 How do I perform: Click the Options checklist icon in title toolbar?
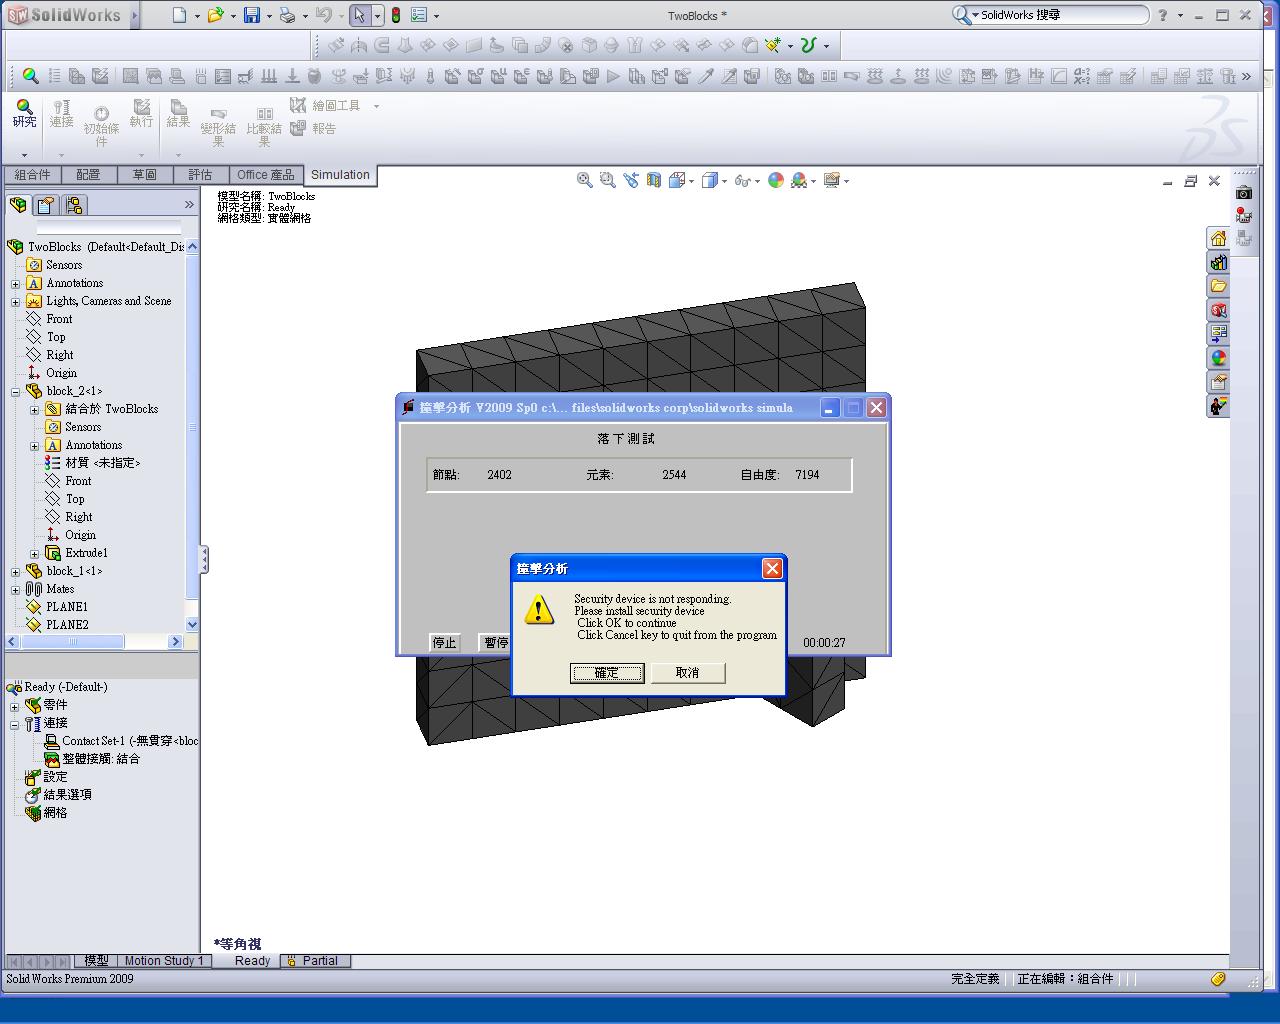point(419,15)
